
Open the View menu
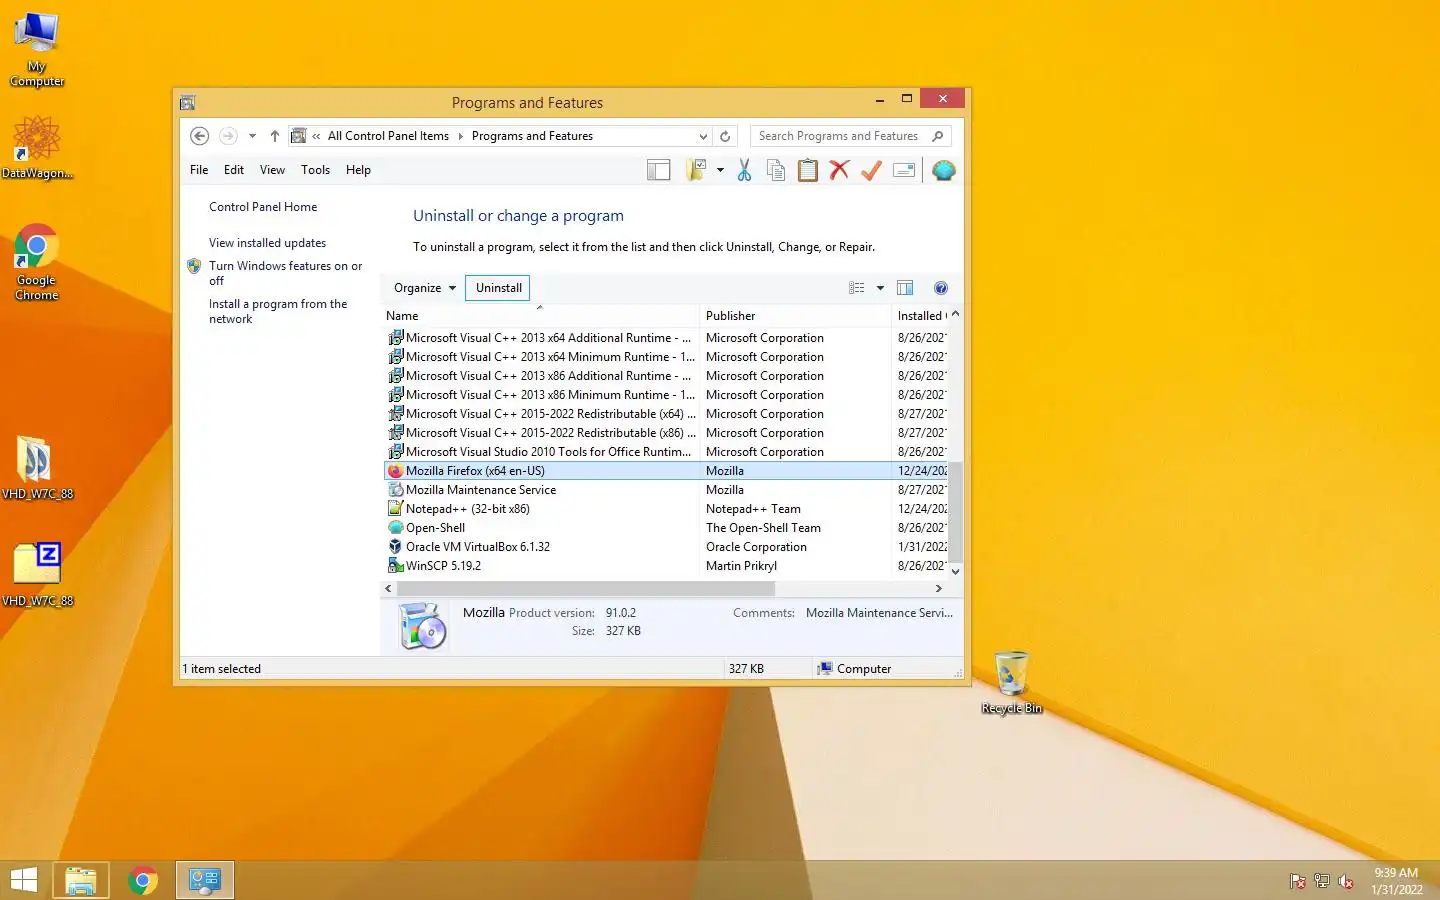click(x=273, y=170)
